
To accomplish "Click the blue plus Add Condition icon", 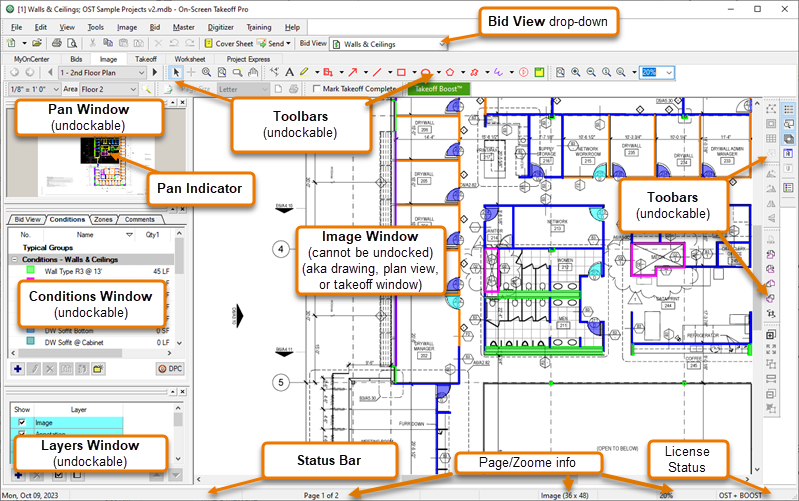I will coord(18,368).
